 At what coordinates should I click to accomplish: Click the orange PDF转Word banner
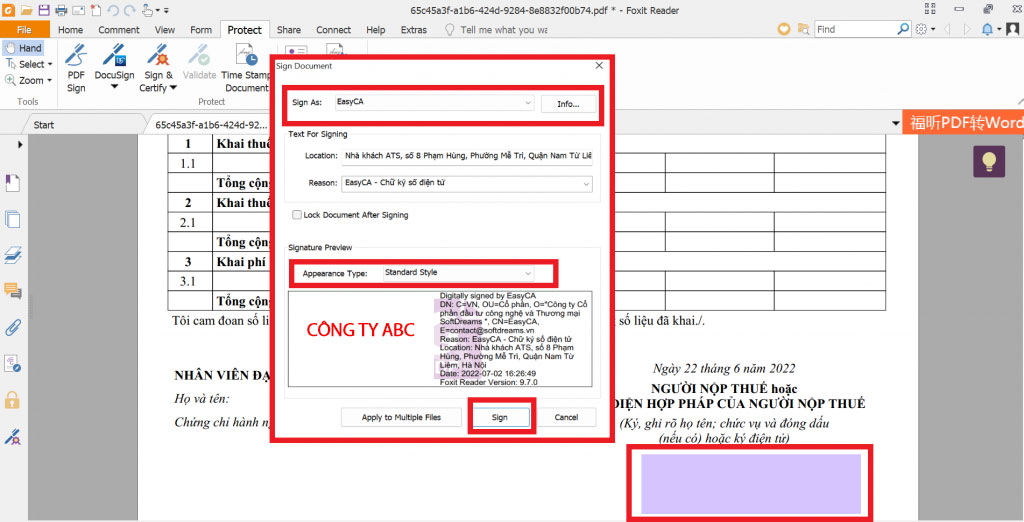[963, 122]
